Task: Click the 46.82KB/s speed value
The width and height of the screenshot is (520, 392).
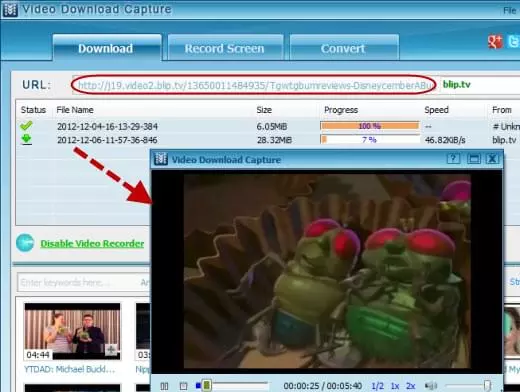Action: (445, 140)
